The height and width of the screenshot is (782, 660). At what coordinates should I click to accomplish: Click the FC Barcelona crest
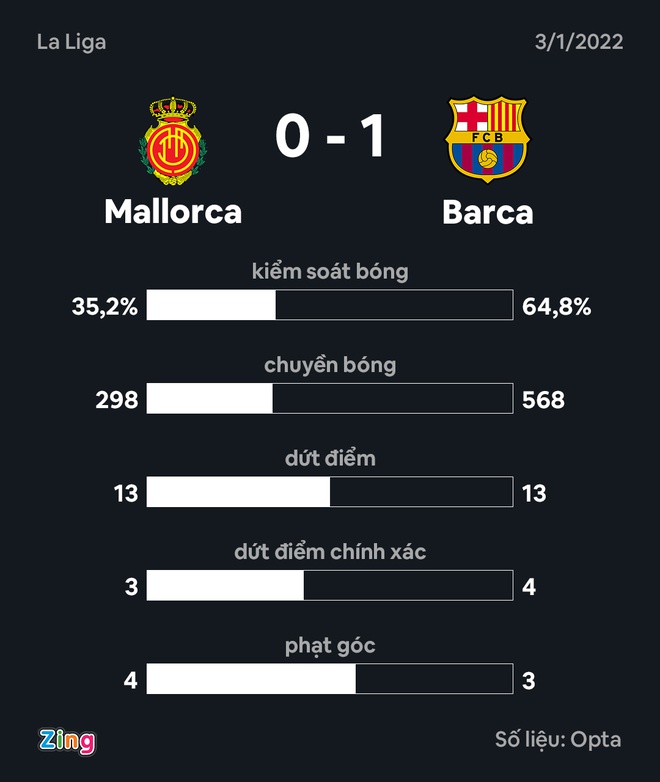(x=487, y=140)
